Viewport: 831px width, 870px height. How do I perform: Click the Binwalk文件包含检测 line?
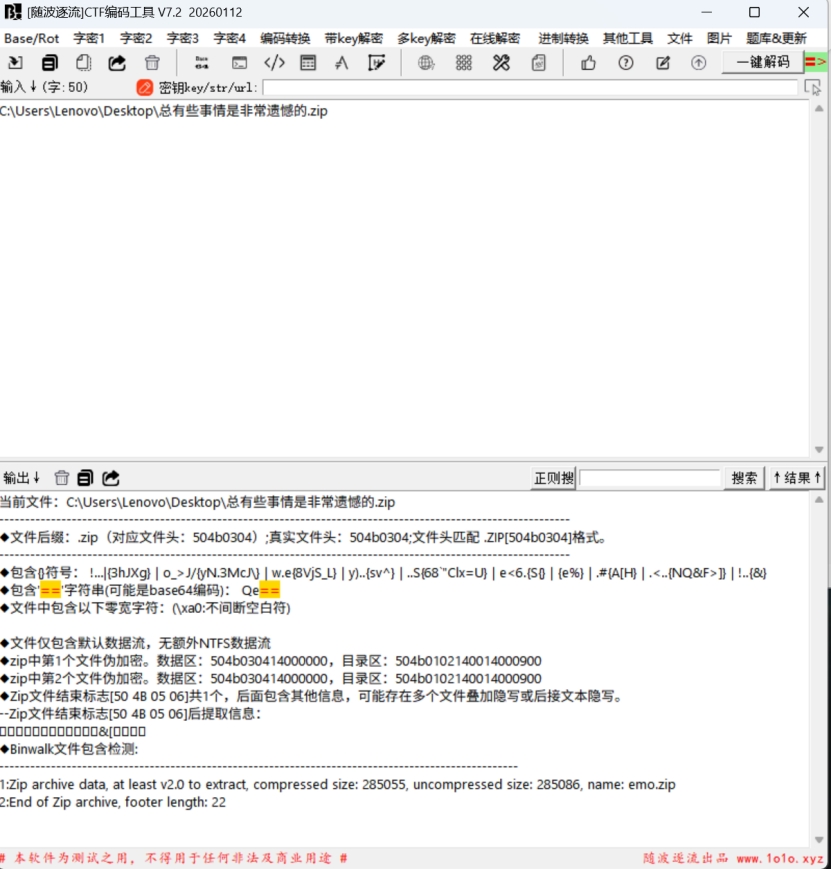69,749
